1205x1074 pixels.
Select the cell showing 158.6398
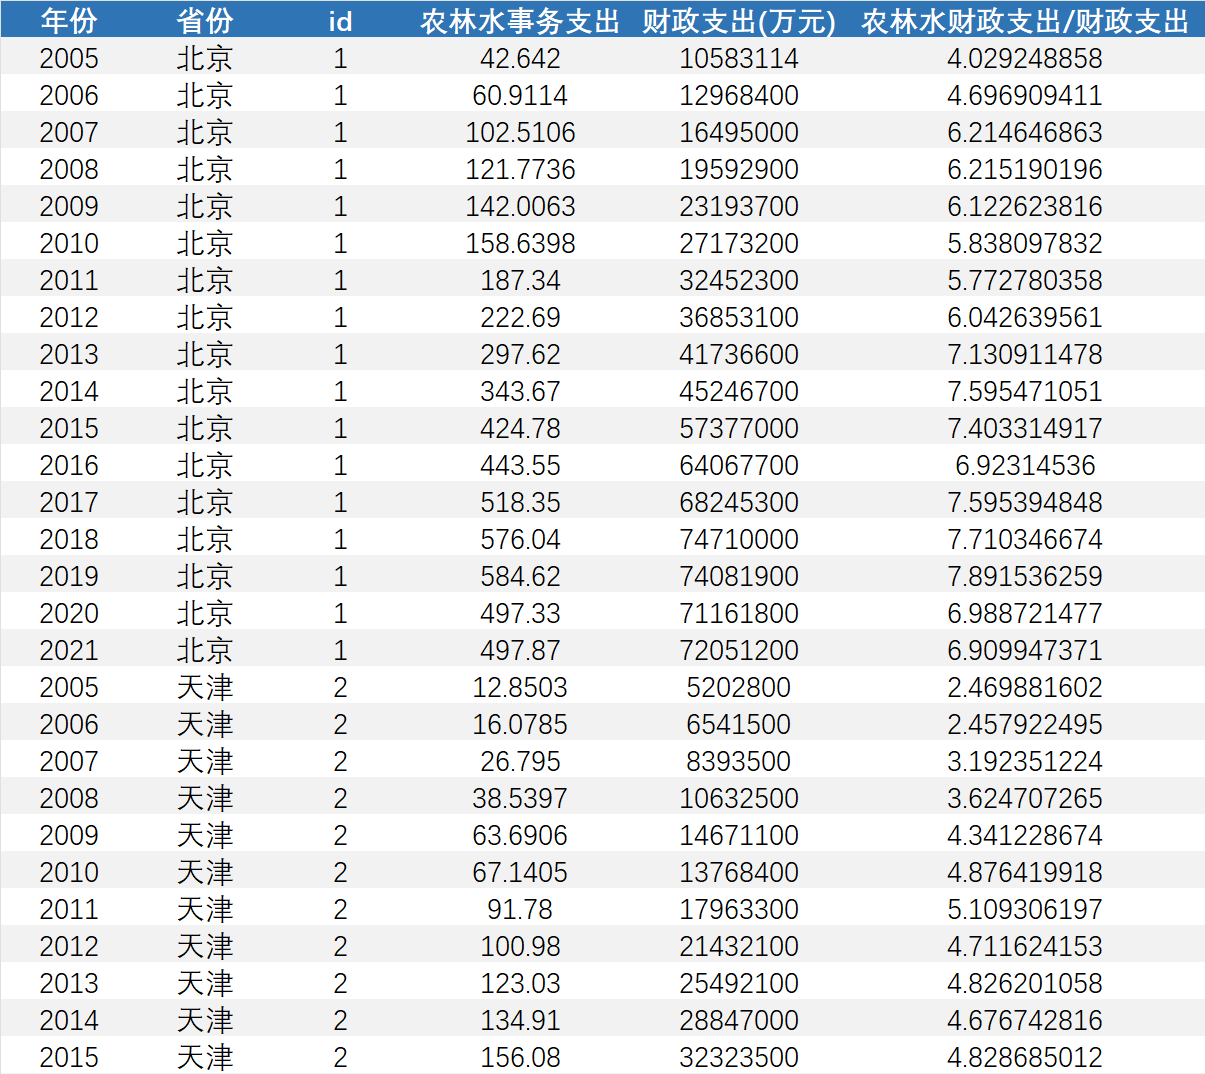[x=520, y=244]
